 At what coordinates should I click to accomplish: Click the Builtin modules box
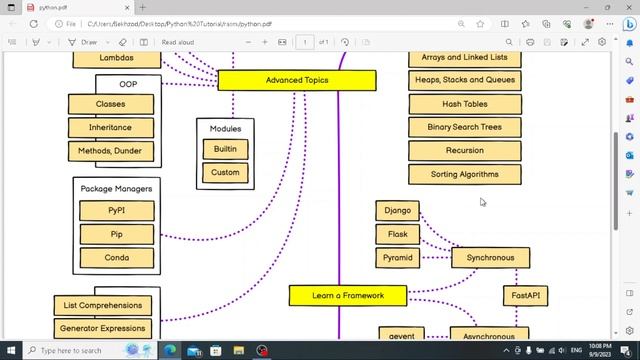225,149
